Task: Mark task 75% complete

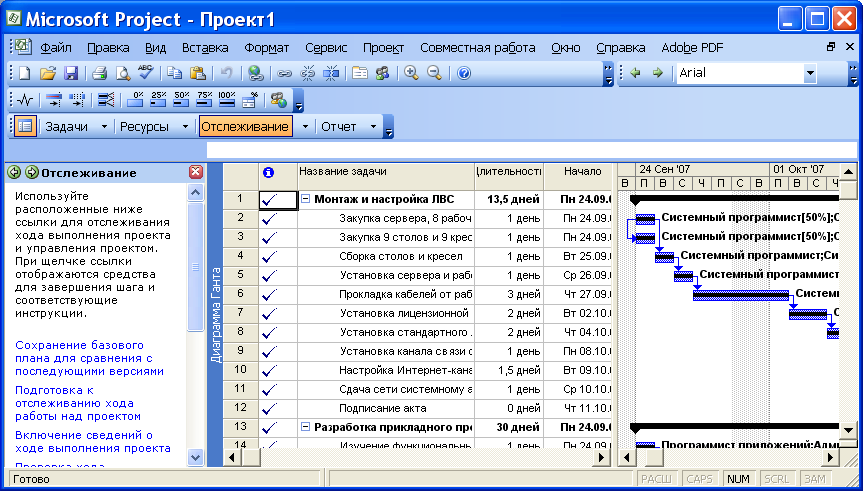Action: pyautogui.click(x=204, y=100)
